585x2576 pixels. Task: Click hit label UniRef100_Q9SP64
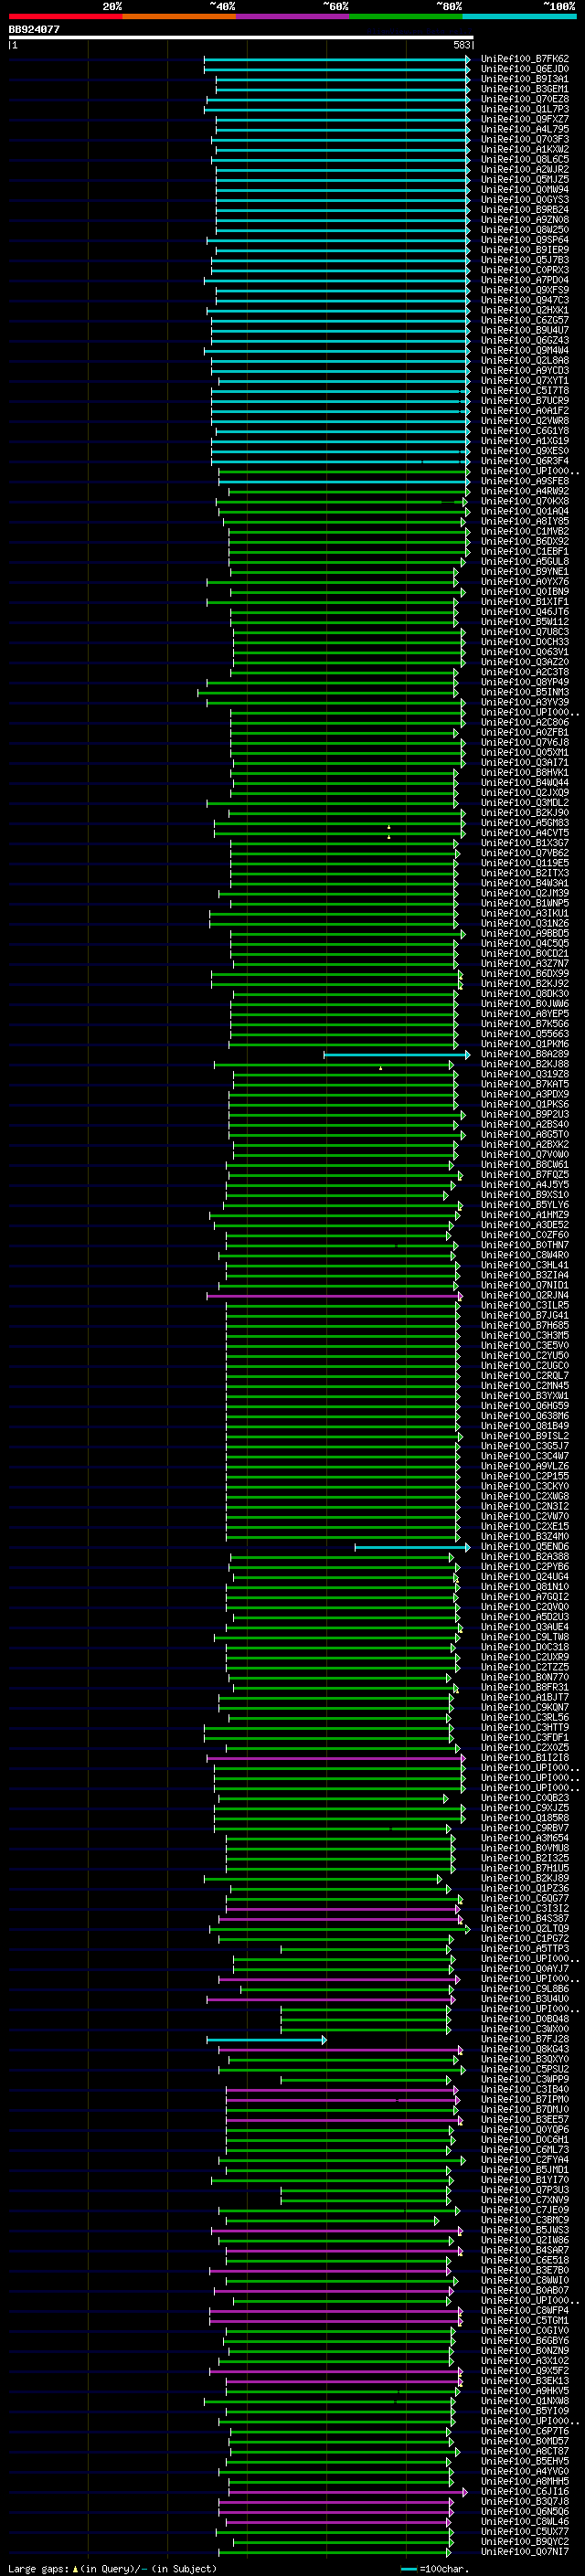525,240
